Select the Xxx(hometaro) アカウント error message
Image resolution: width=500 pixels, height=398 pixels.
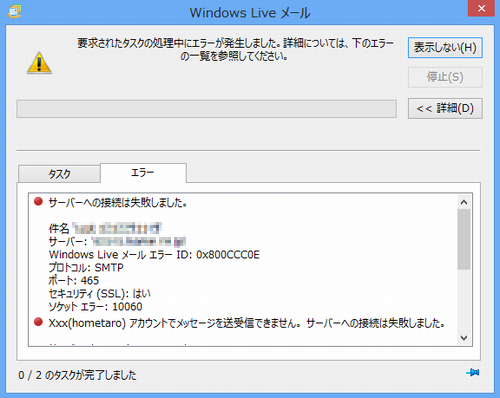247,323
